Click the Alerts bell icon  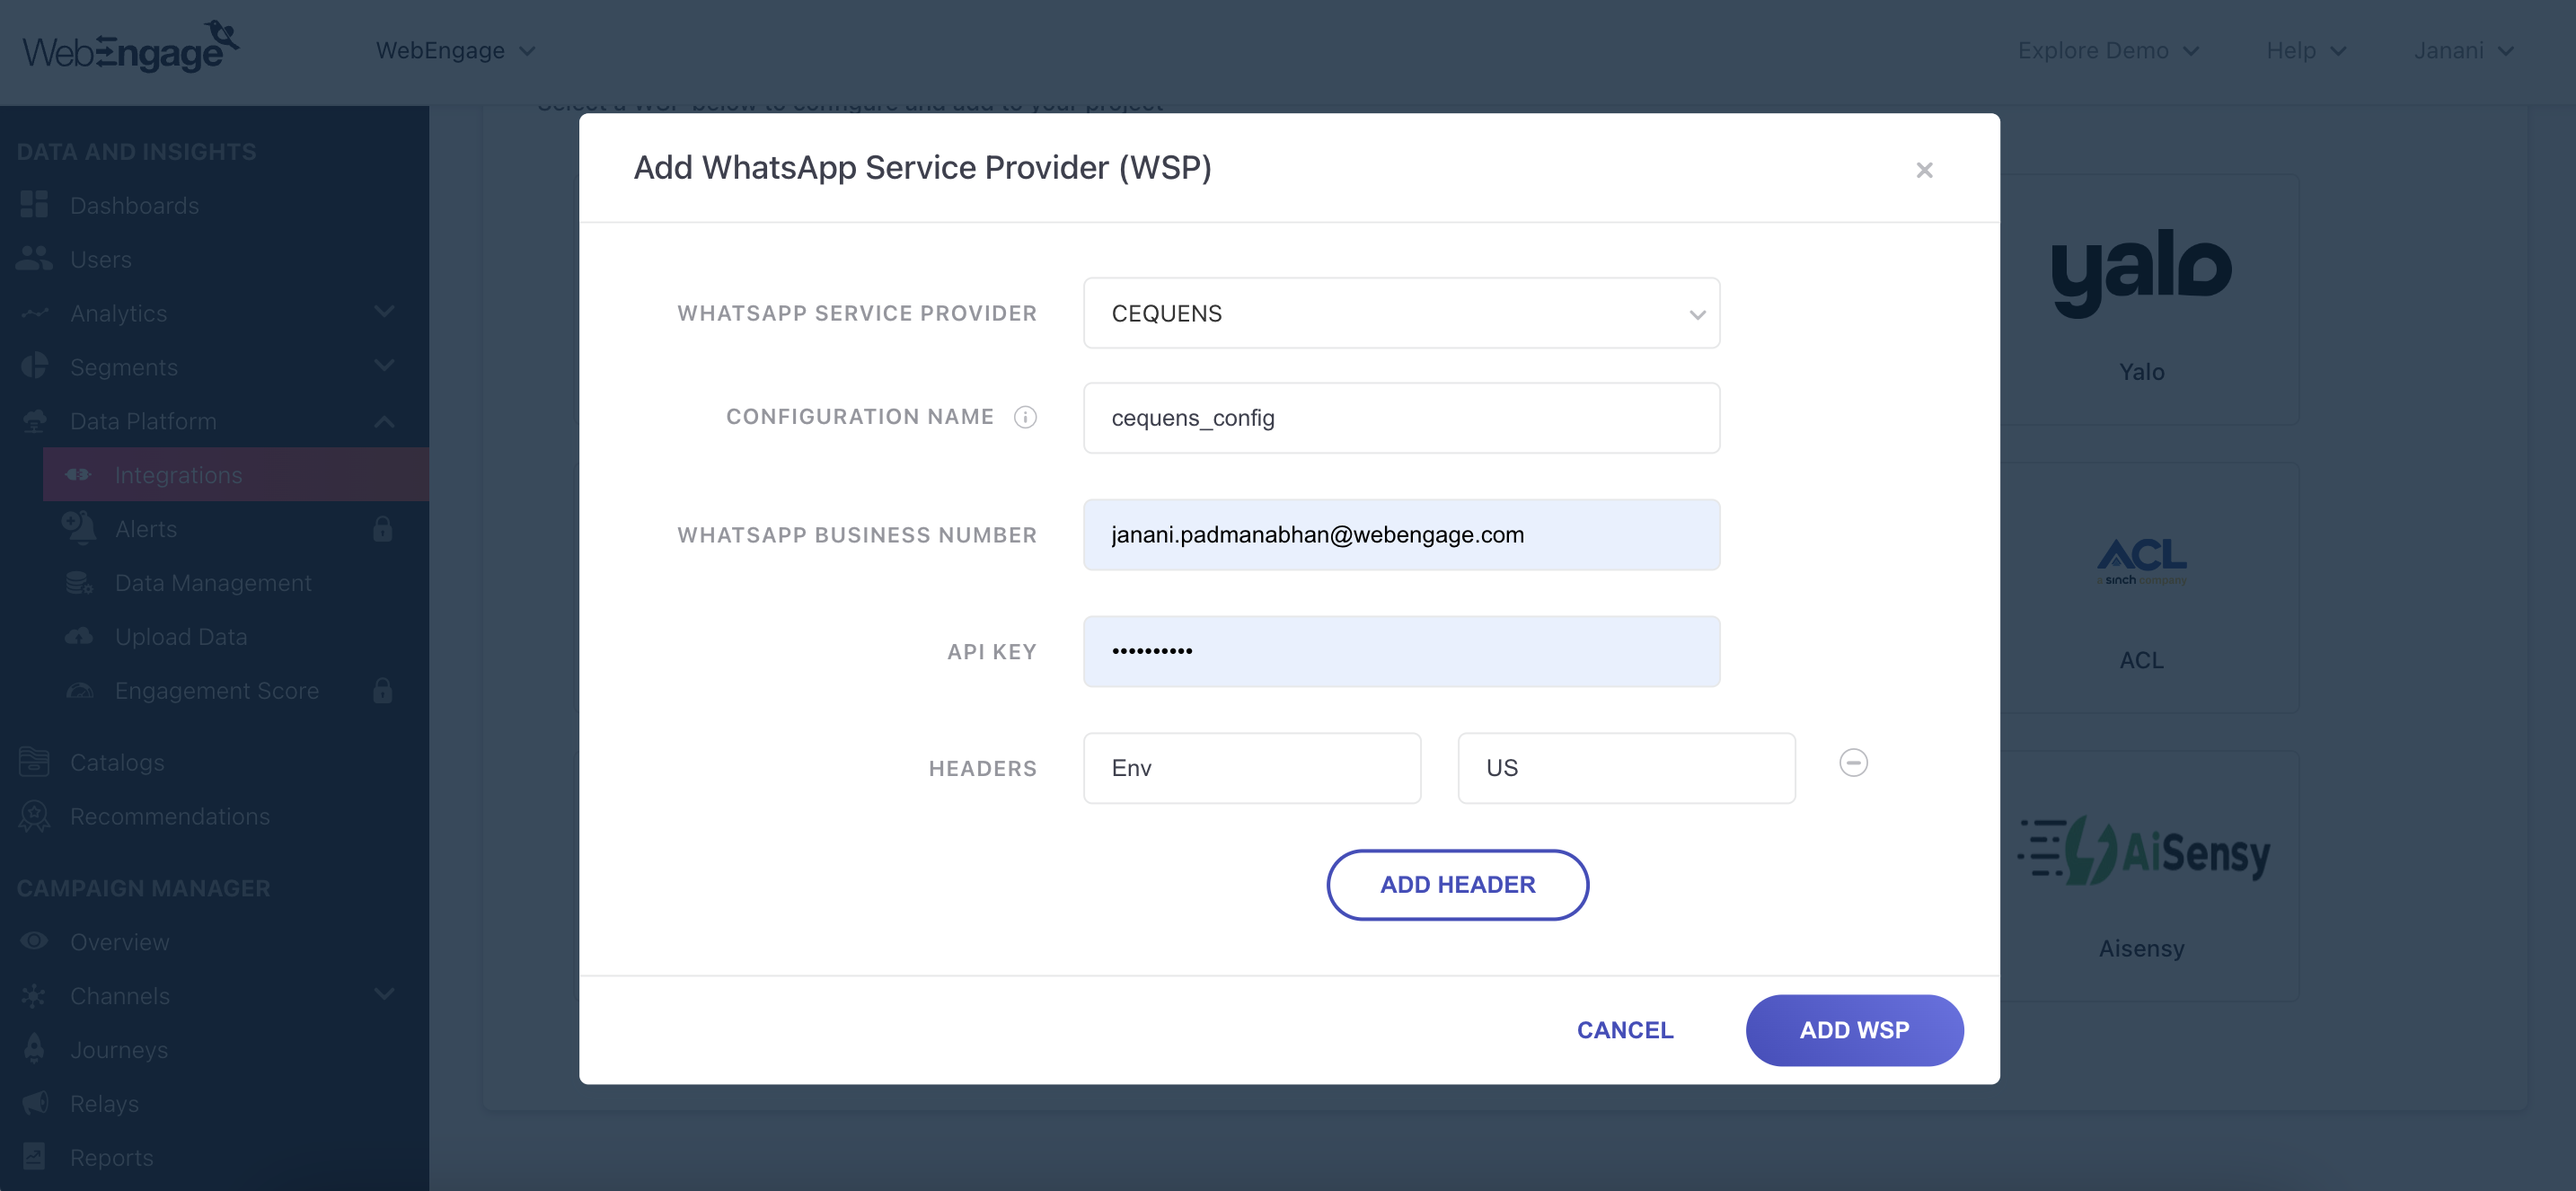(x=78, y=527)
